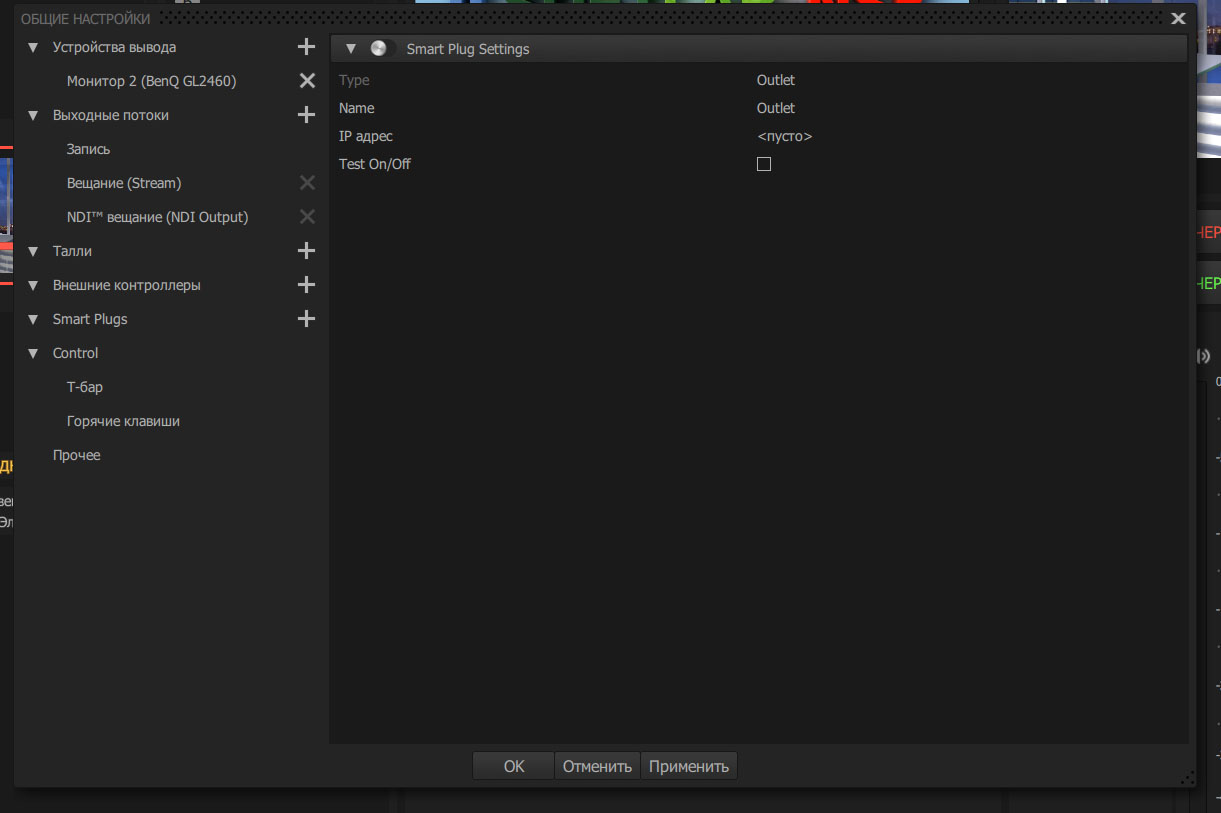1221x813 pixels.
Task: Collapse the Smart Plug Settings panel
Action: pos(351,49)
